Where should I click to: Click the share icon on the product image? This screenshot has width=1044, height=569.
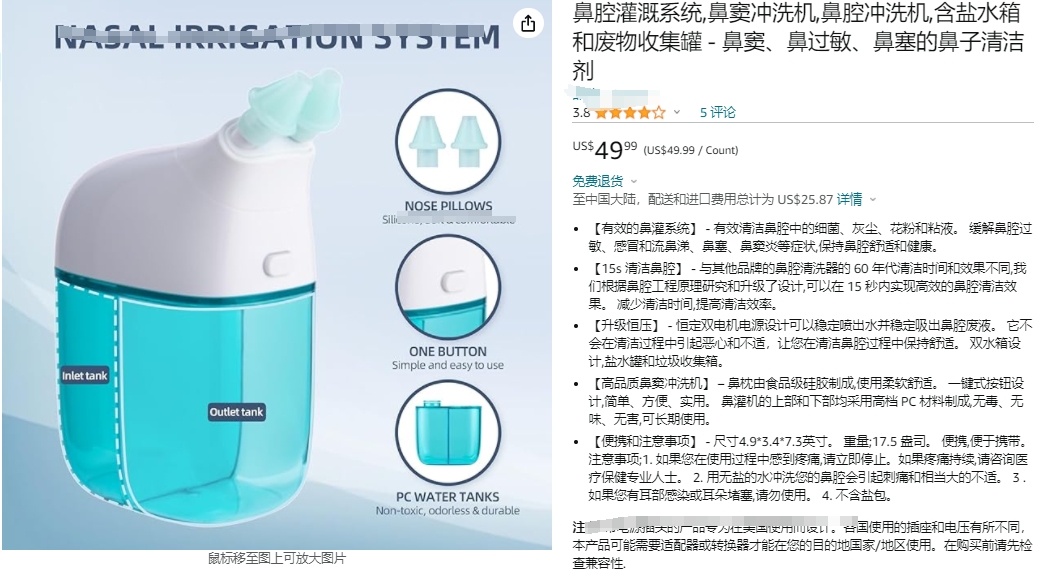point(528,24)
